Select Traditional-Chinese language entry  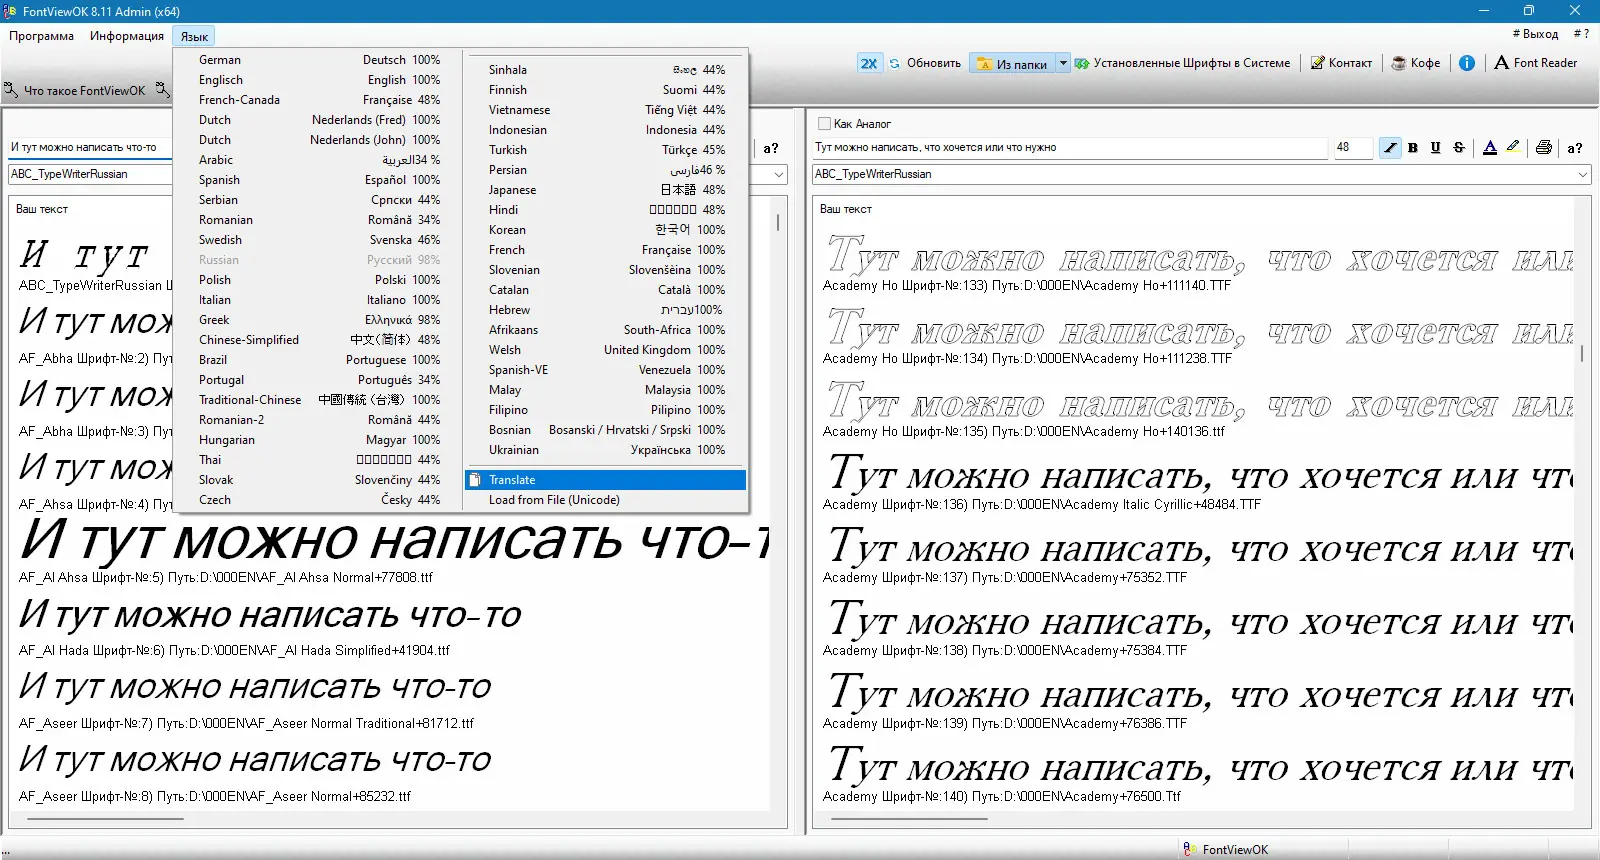319,400
